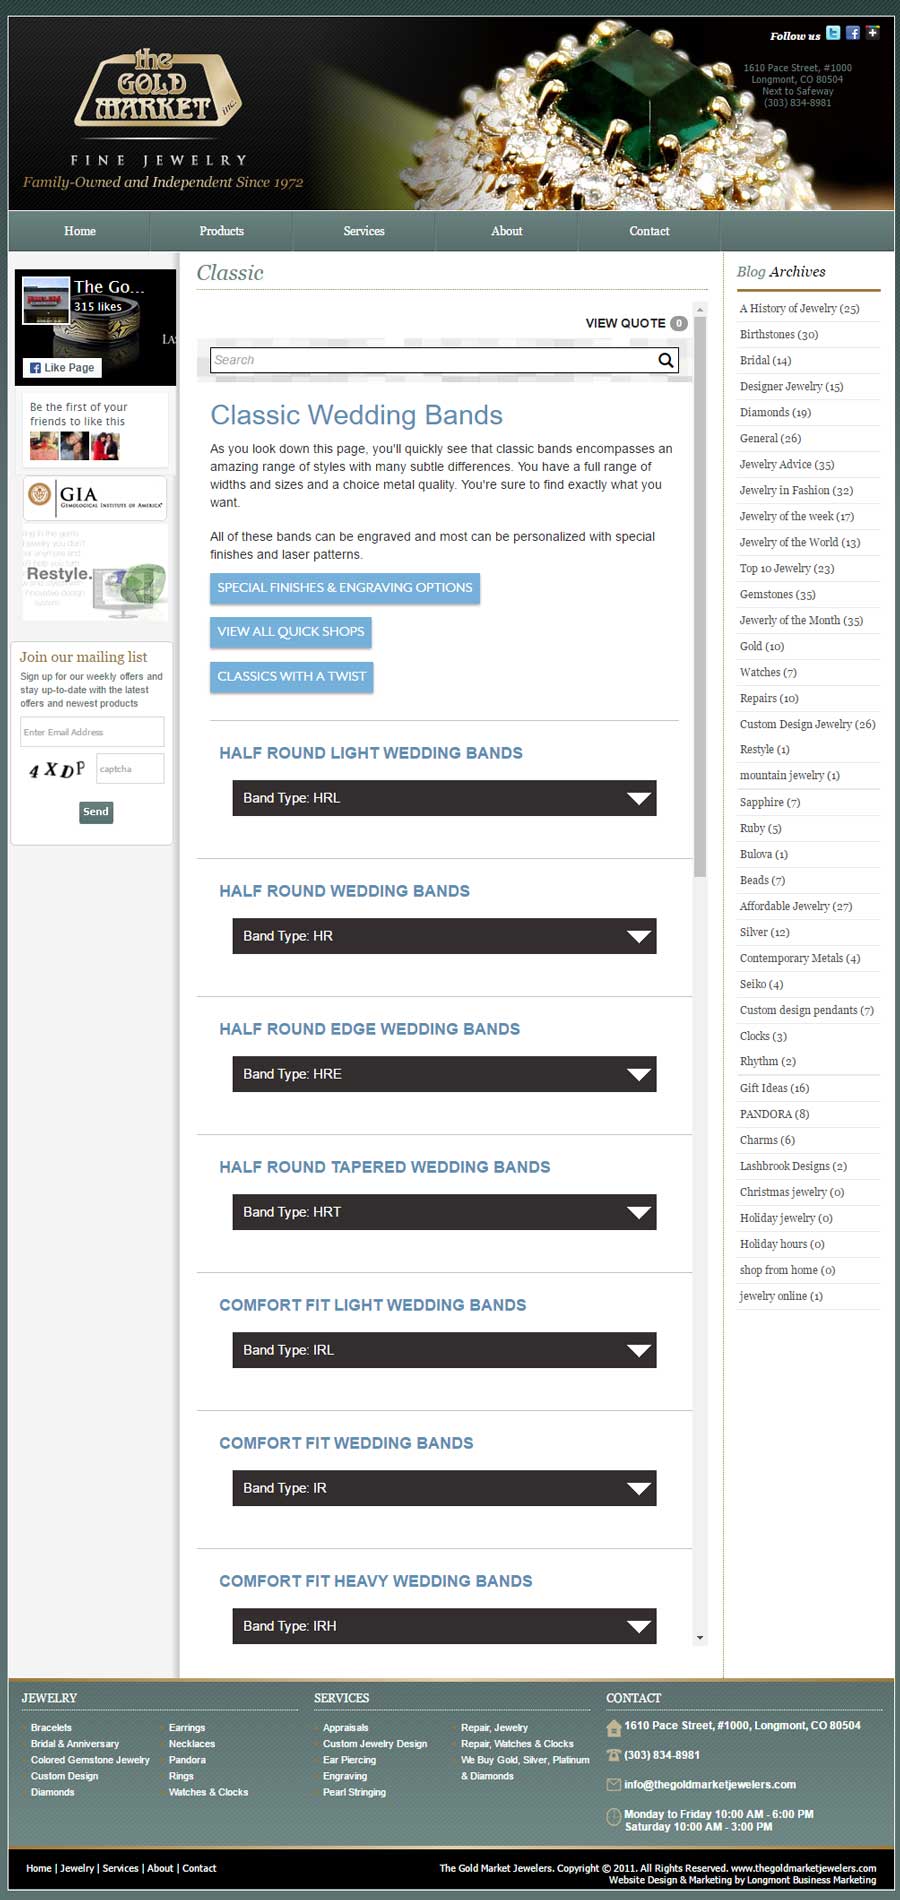Click the Facebook Like Page button
The image size is (900, 1900).
coord(61,368)
